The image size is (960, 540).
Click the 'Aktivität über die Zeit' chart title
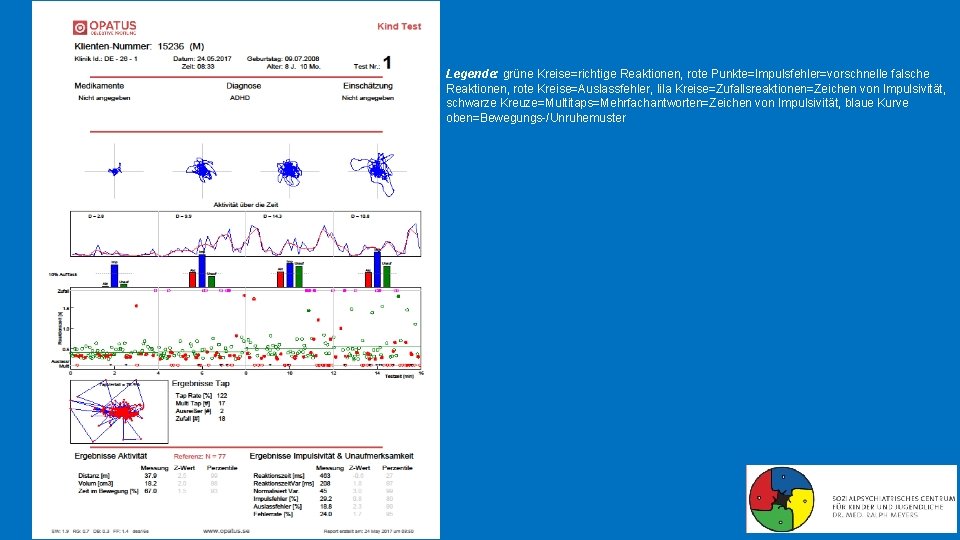(246, 205)
